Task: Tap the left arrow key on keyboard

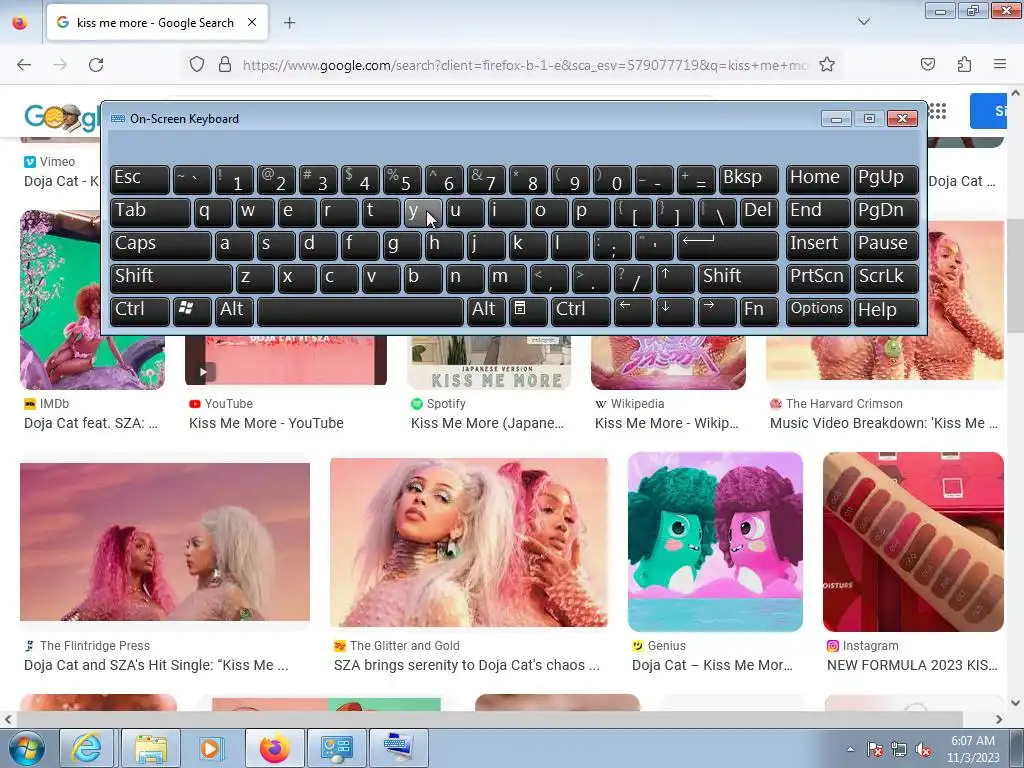Action: pyautogui.click(x=632, y=310)
